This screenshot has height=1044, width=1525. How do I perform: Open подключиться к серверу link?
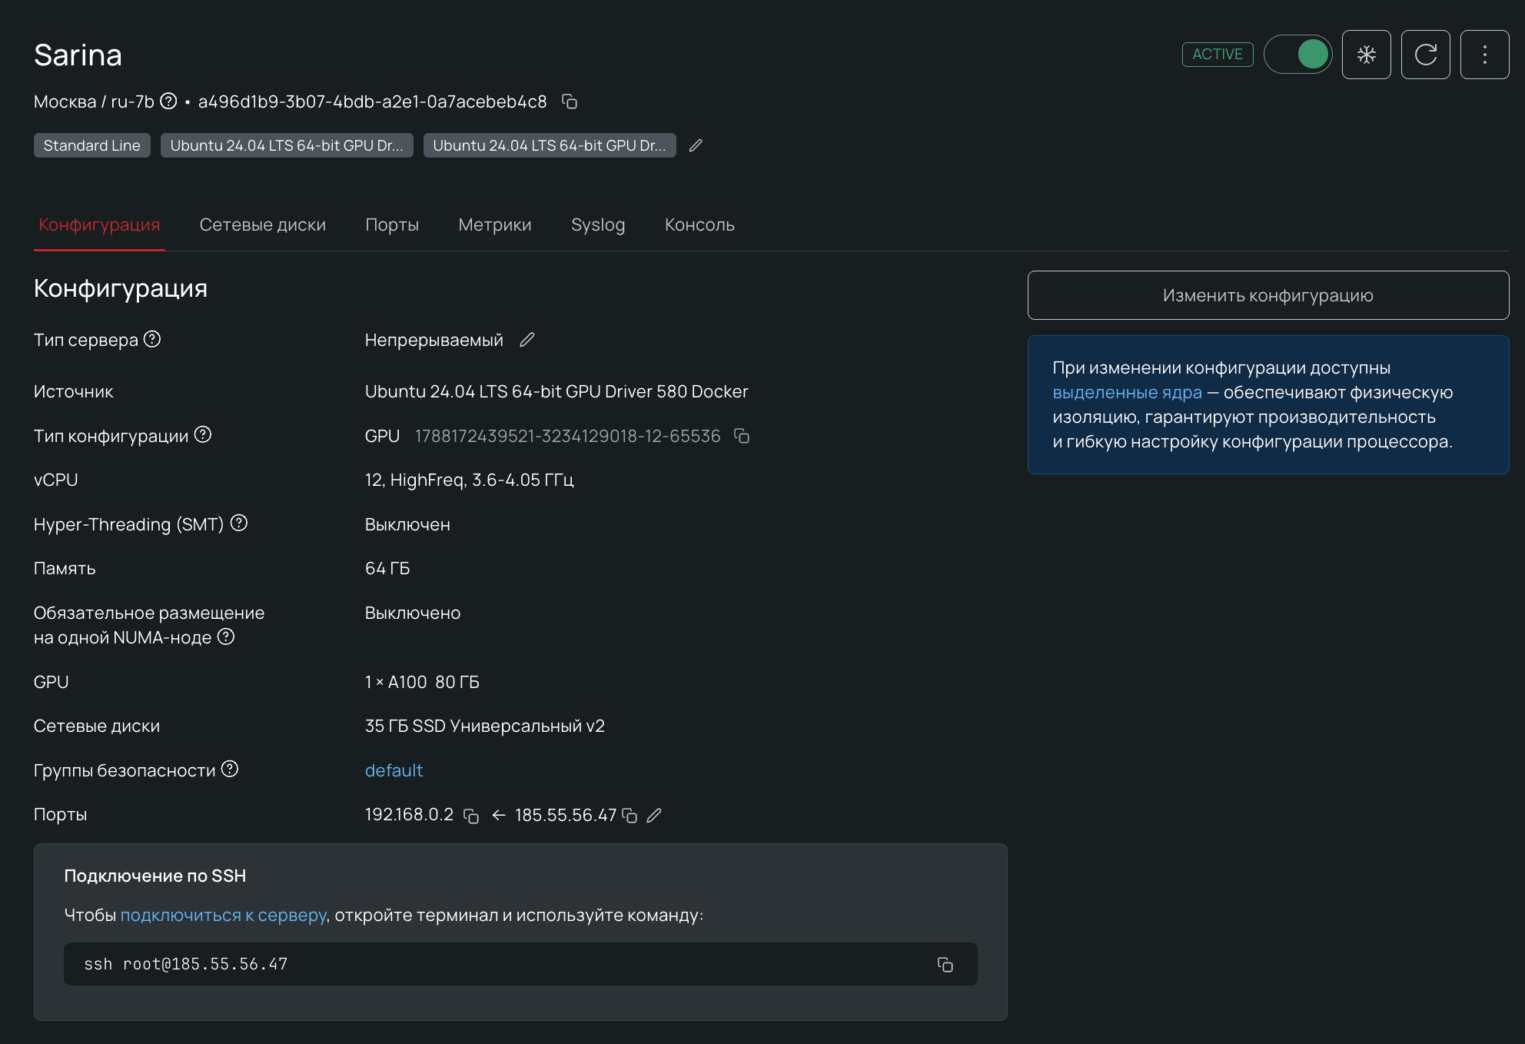224,915
